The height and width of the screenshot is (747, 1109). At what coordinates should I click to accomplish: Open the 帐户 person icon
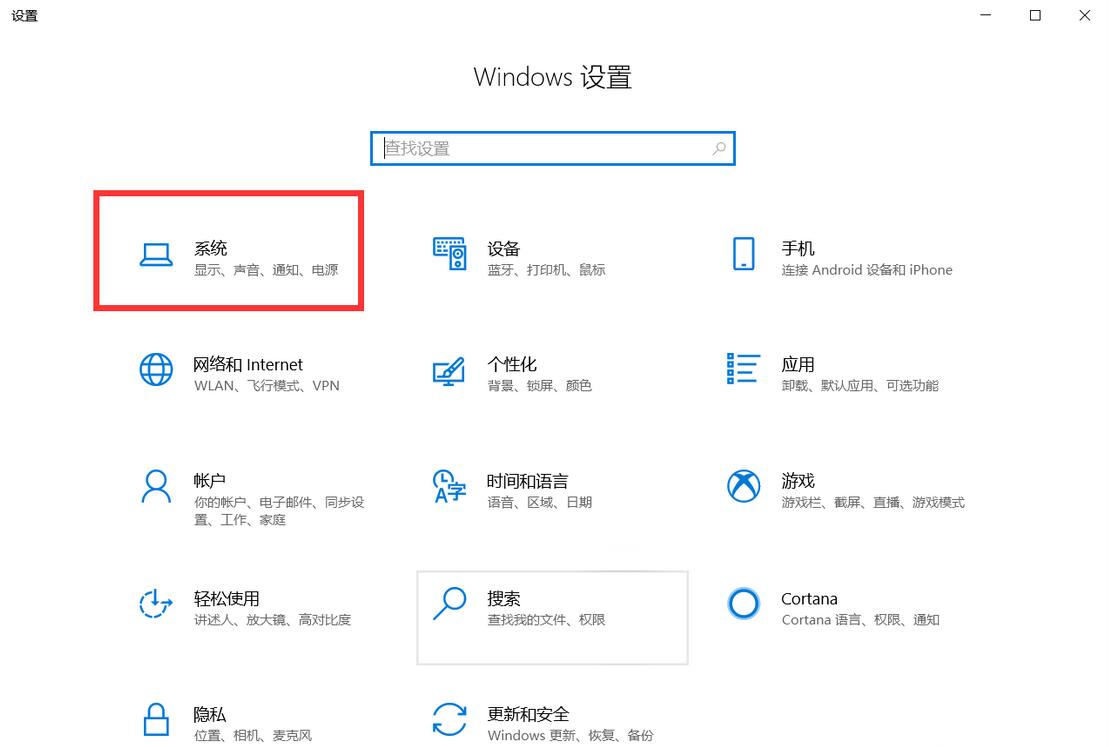coord(156,486)
